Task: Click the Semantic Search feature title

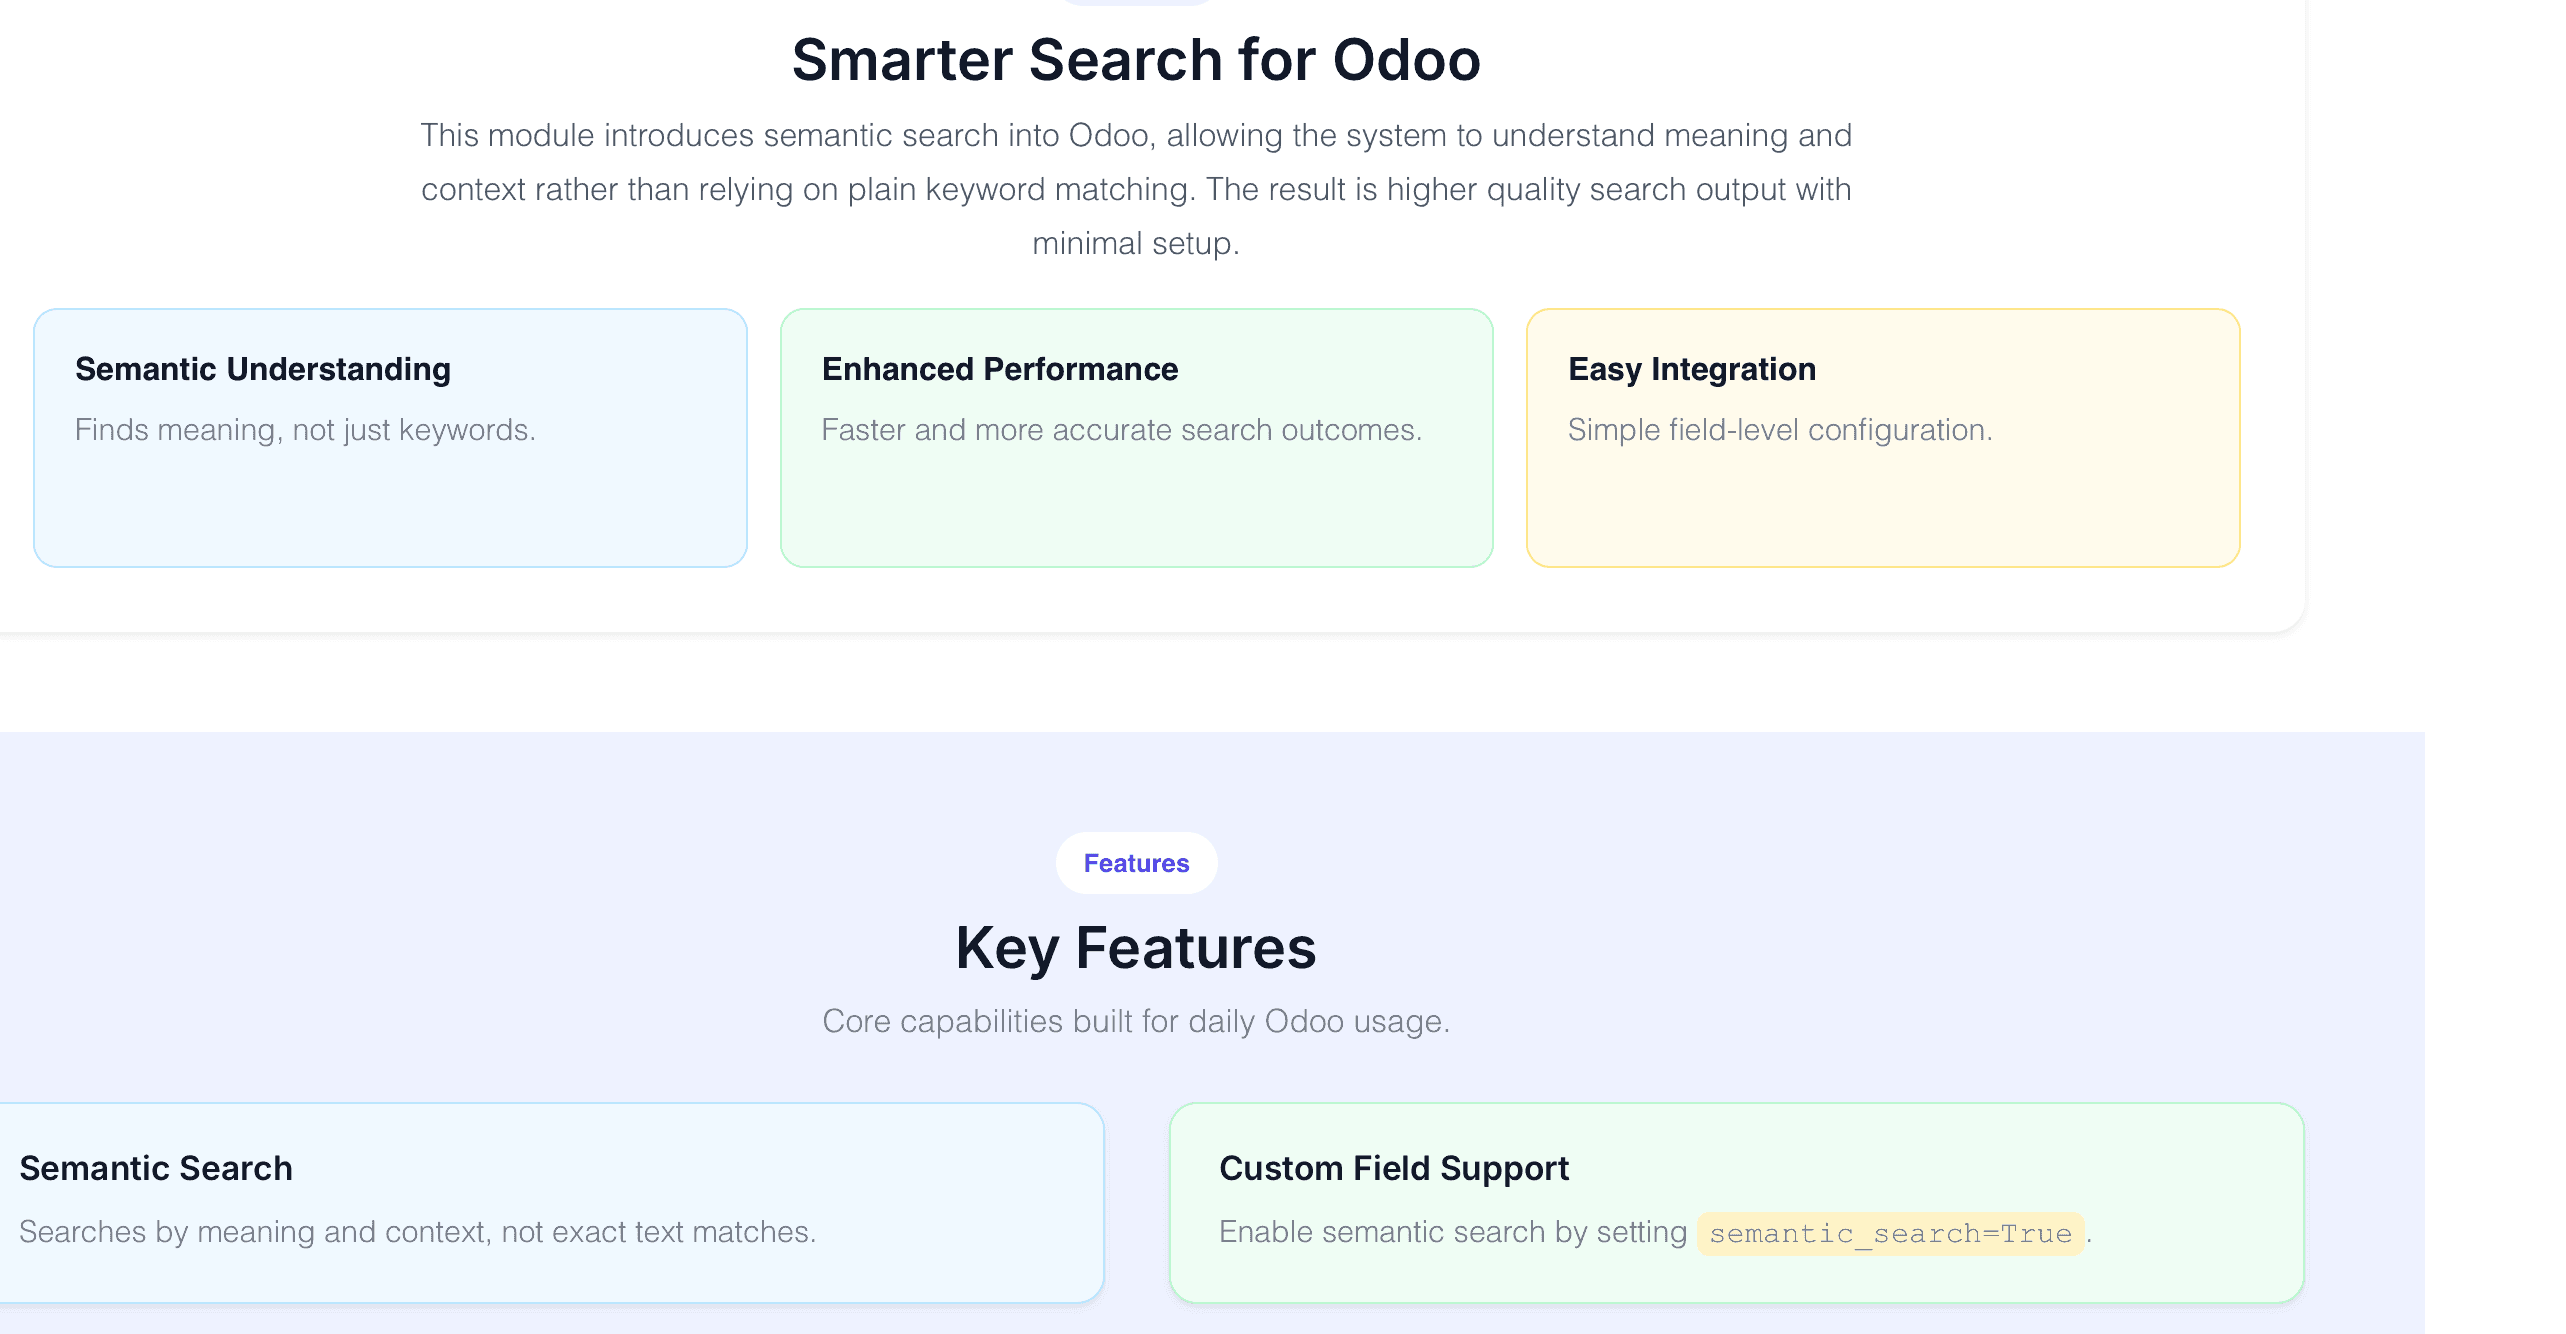Action: tap(156, 1168)
